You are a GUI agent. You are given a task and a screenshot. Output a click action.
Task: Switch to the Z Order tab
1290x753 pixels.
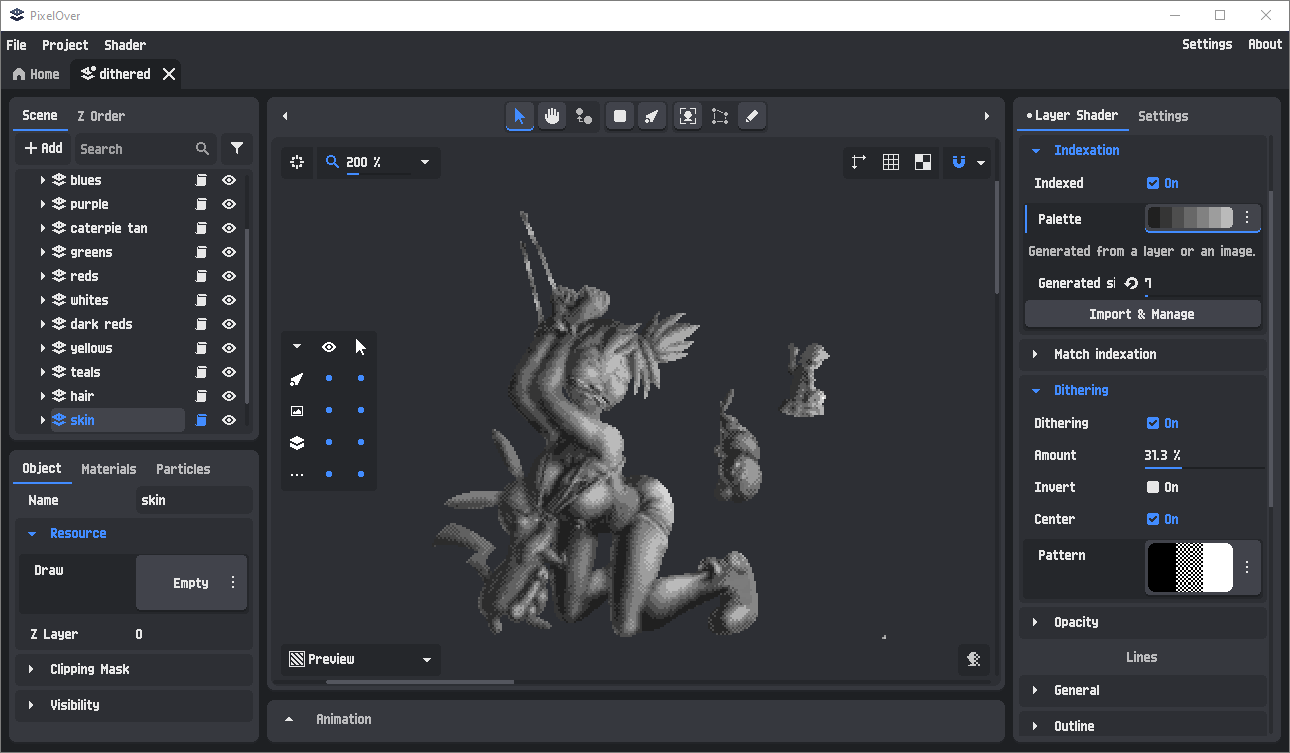coord(101,116)
